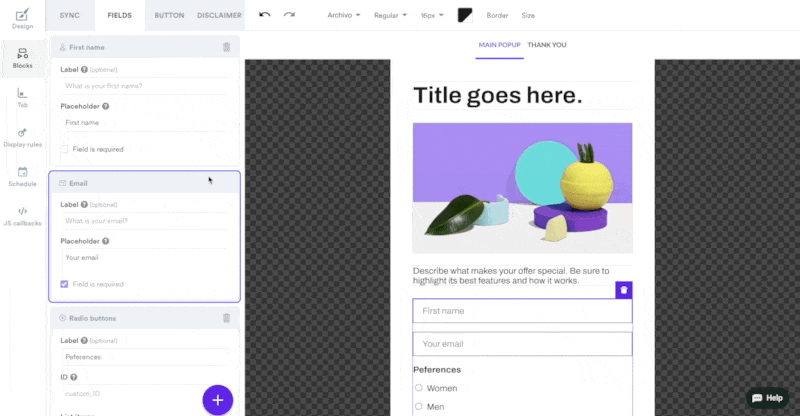Open the Tab sidebar section

22,97
